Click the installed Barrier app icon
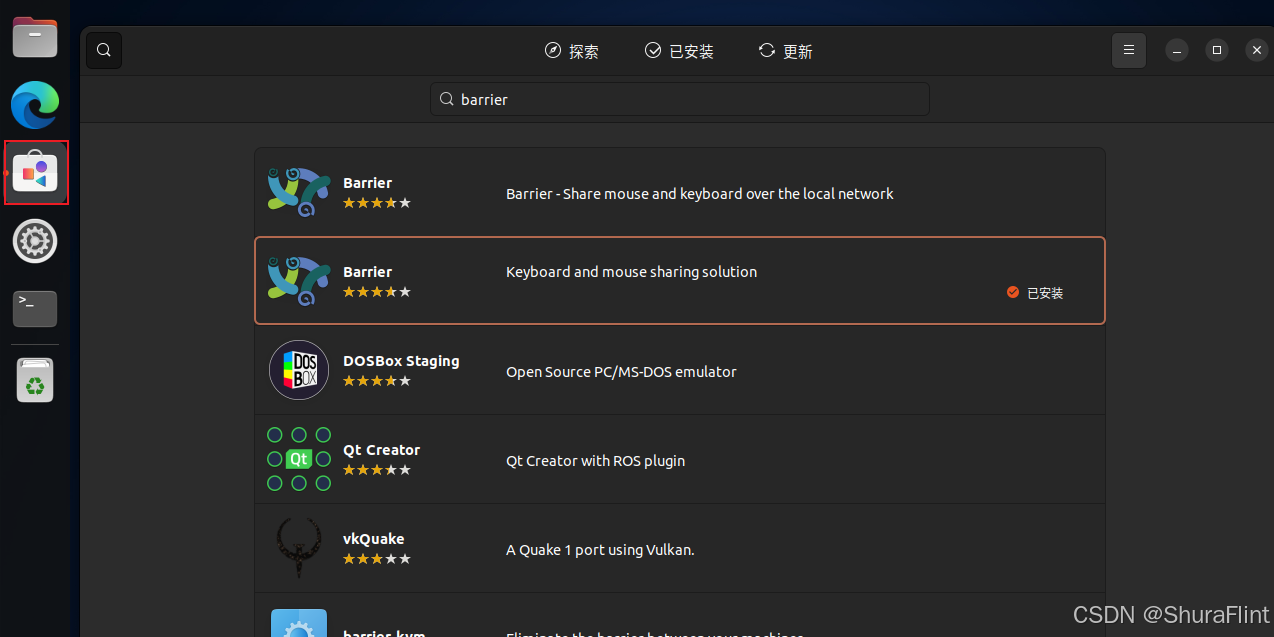 tap(297, 280)
